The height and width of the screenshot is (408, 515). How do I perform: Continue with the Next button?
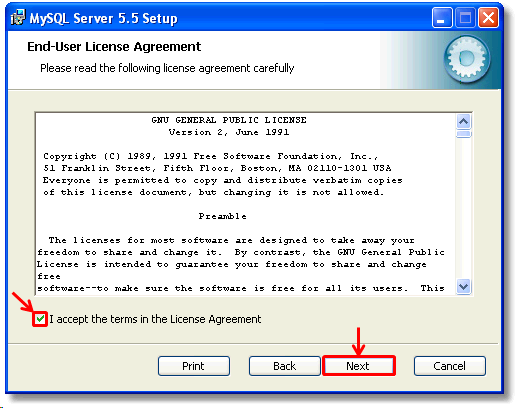[x=359, y=366]
